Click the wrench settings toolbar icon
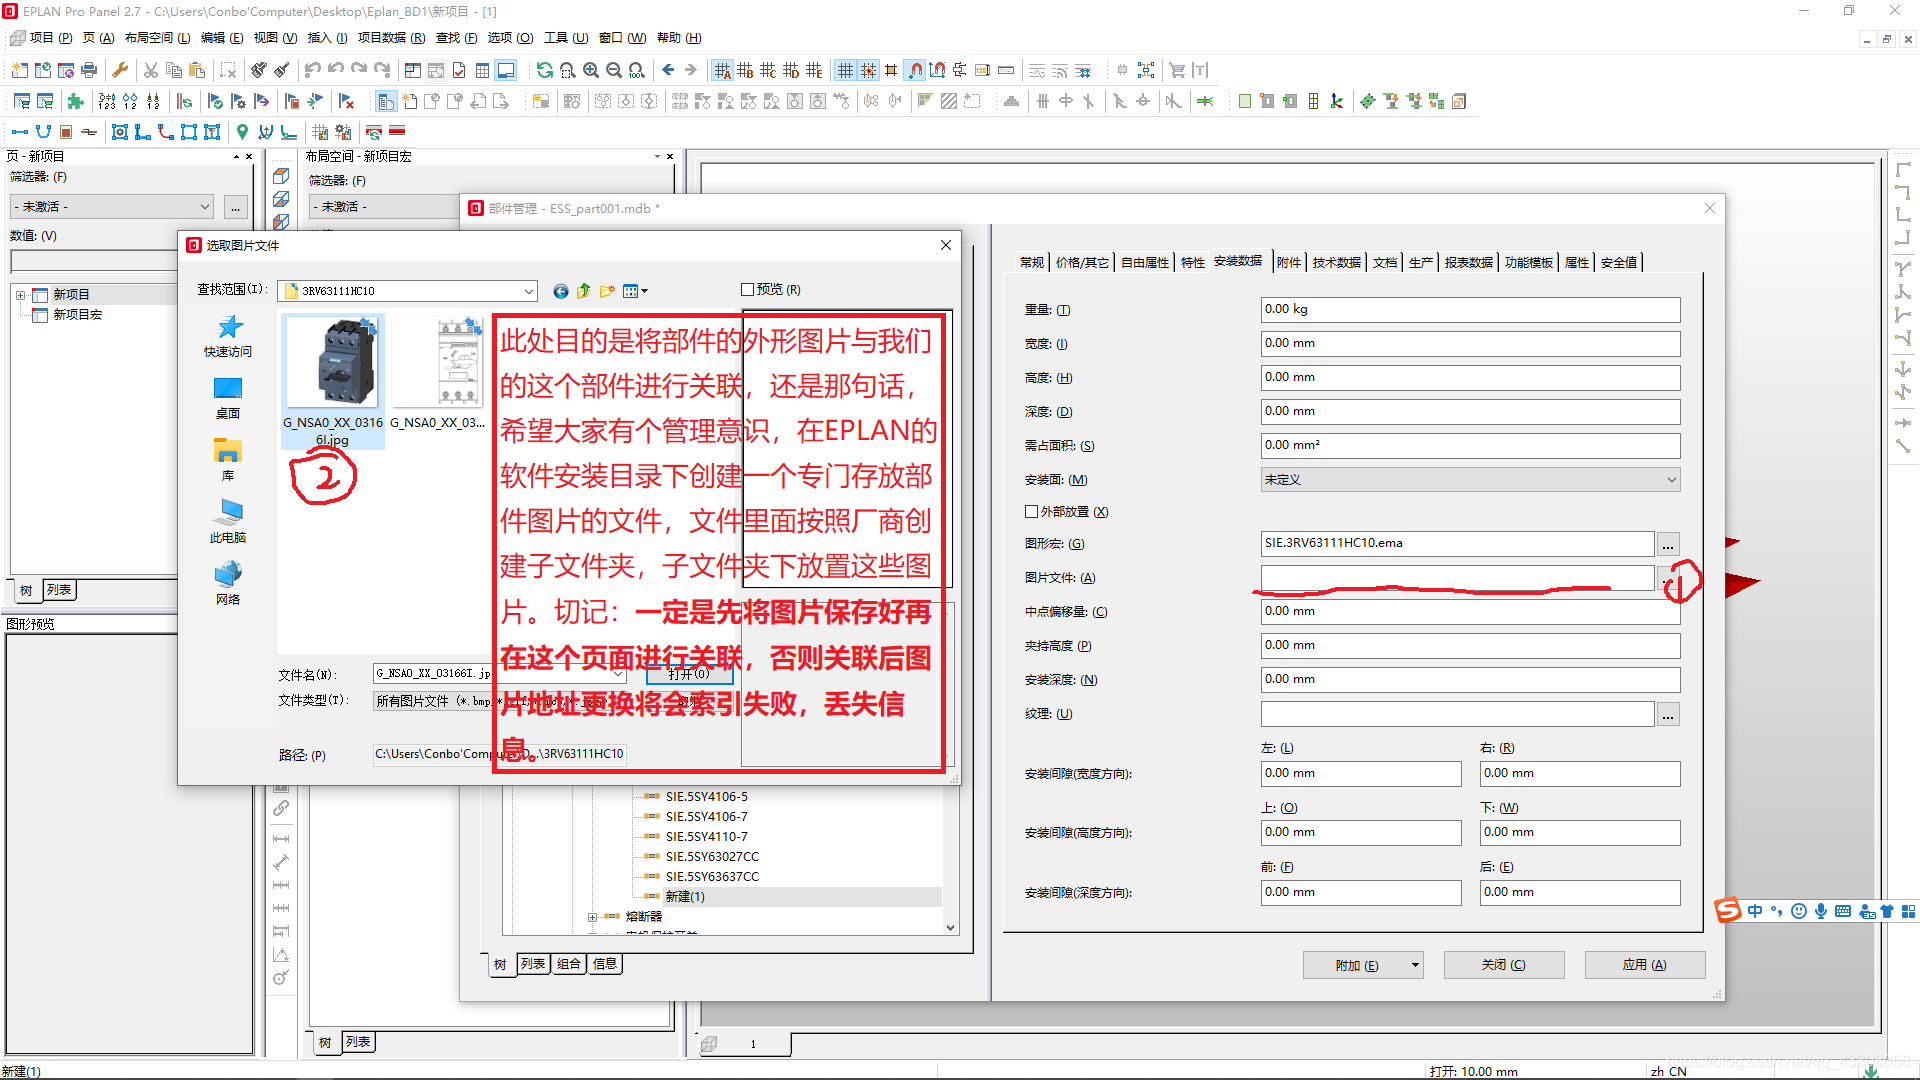Viewport: 1920px width, 1080px height. pyautogui.click(x=120, y=70)
